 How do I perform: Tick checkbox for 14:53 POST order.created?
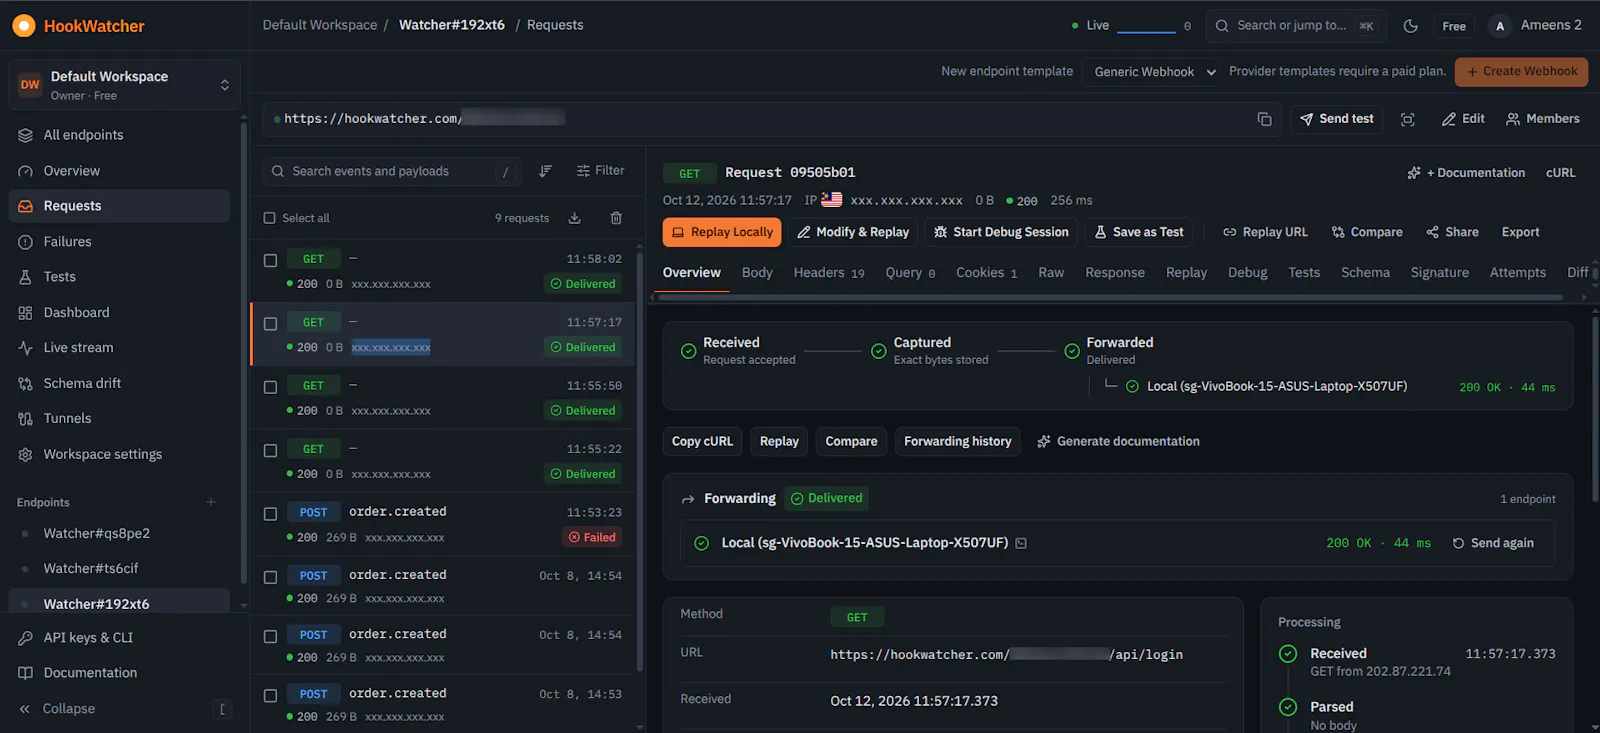(x=270, y=695)
